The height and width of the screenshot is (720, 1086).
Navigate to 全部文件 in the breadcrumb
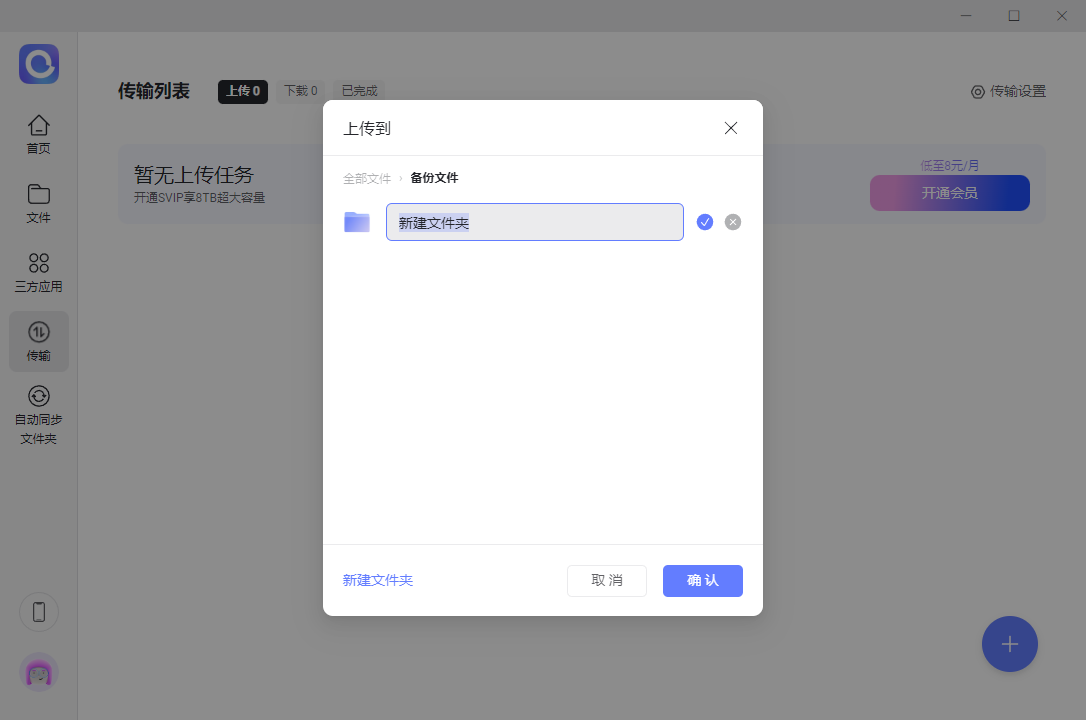coord(366,177)
